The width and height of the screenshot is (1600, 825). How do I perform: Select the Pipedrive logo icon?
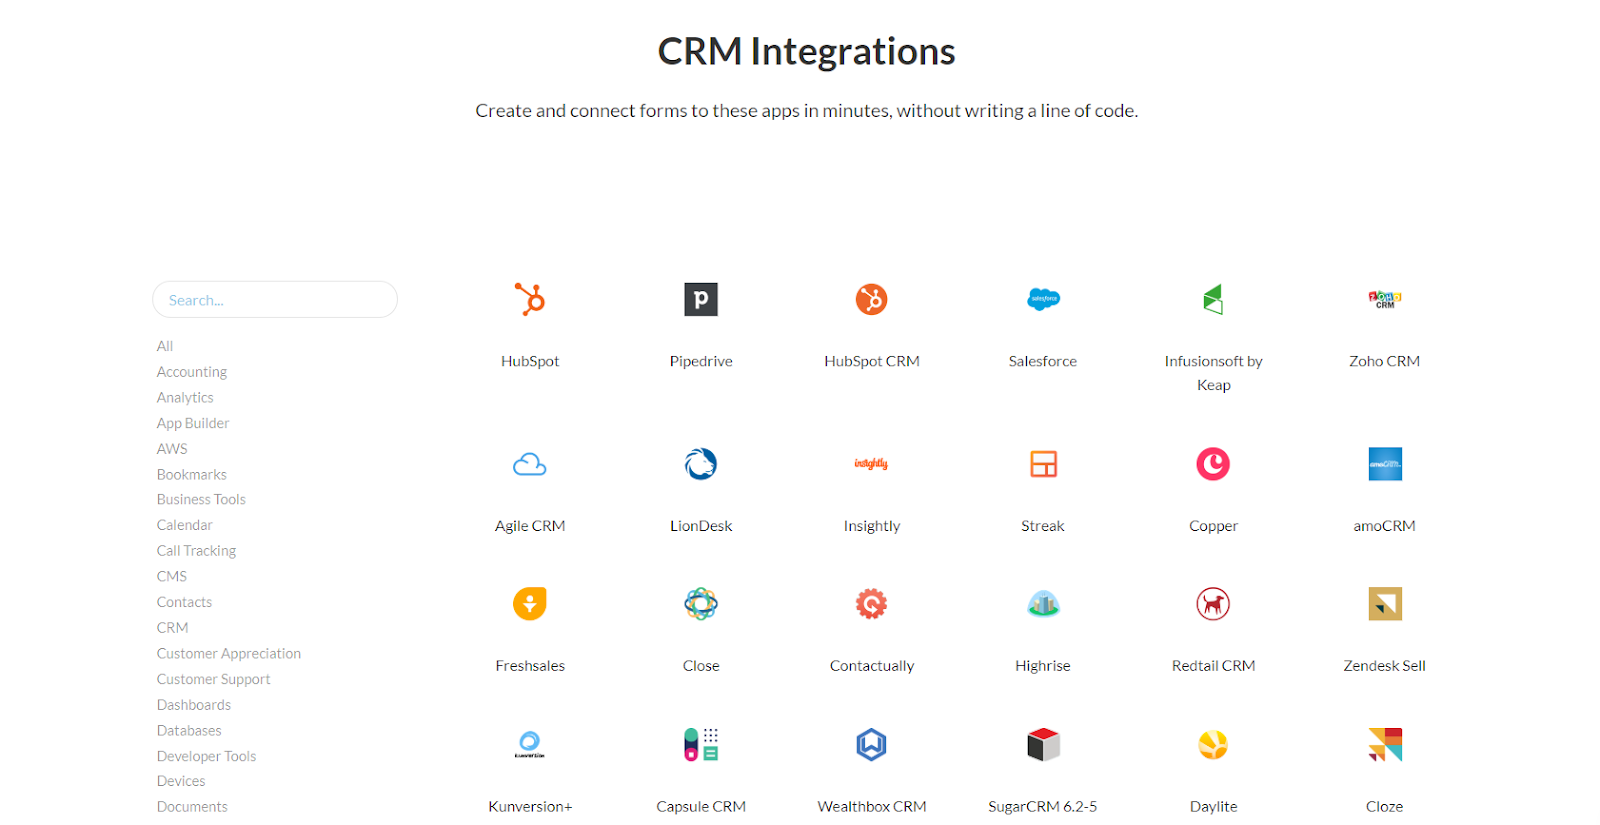click(x=701, y=299)
